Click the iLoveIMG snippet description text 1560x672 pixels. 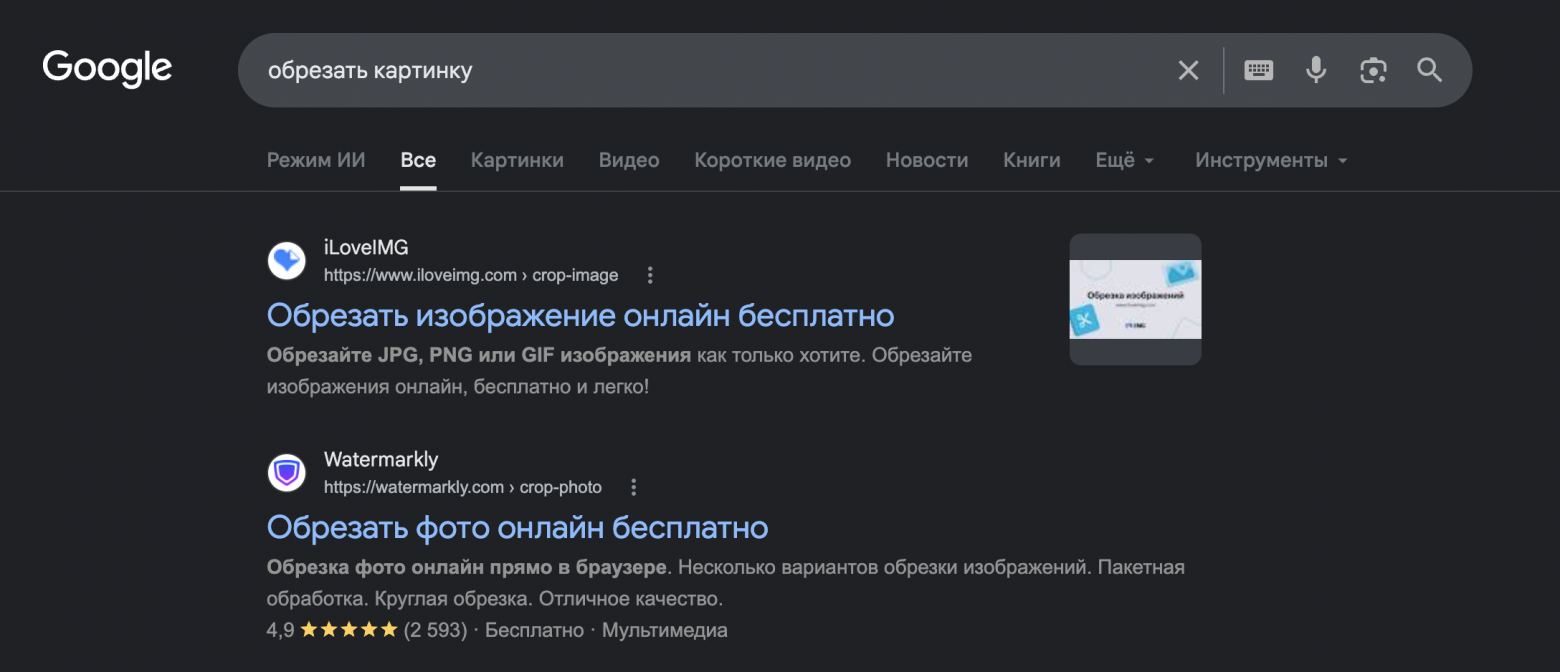(x=619, y=370)
